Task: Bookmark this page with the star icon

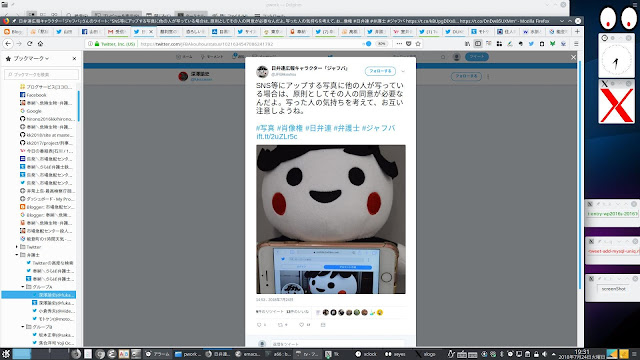Action: click(418, 44)
